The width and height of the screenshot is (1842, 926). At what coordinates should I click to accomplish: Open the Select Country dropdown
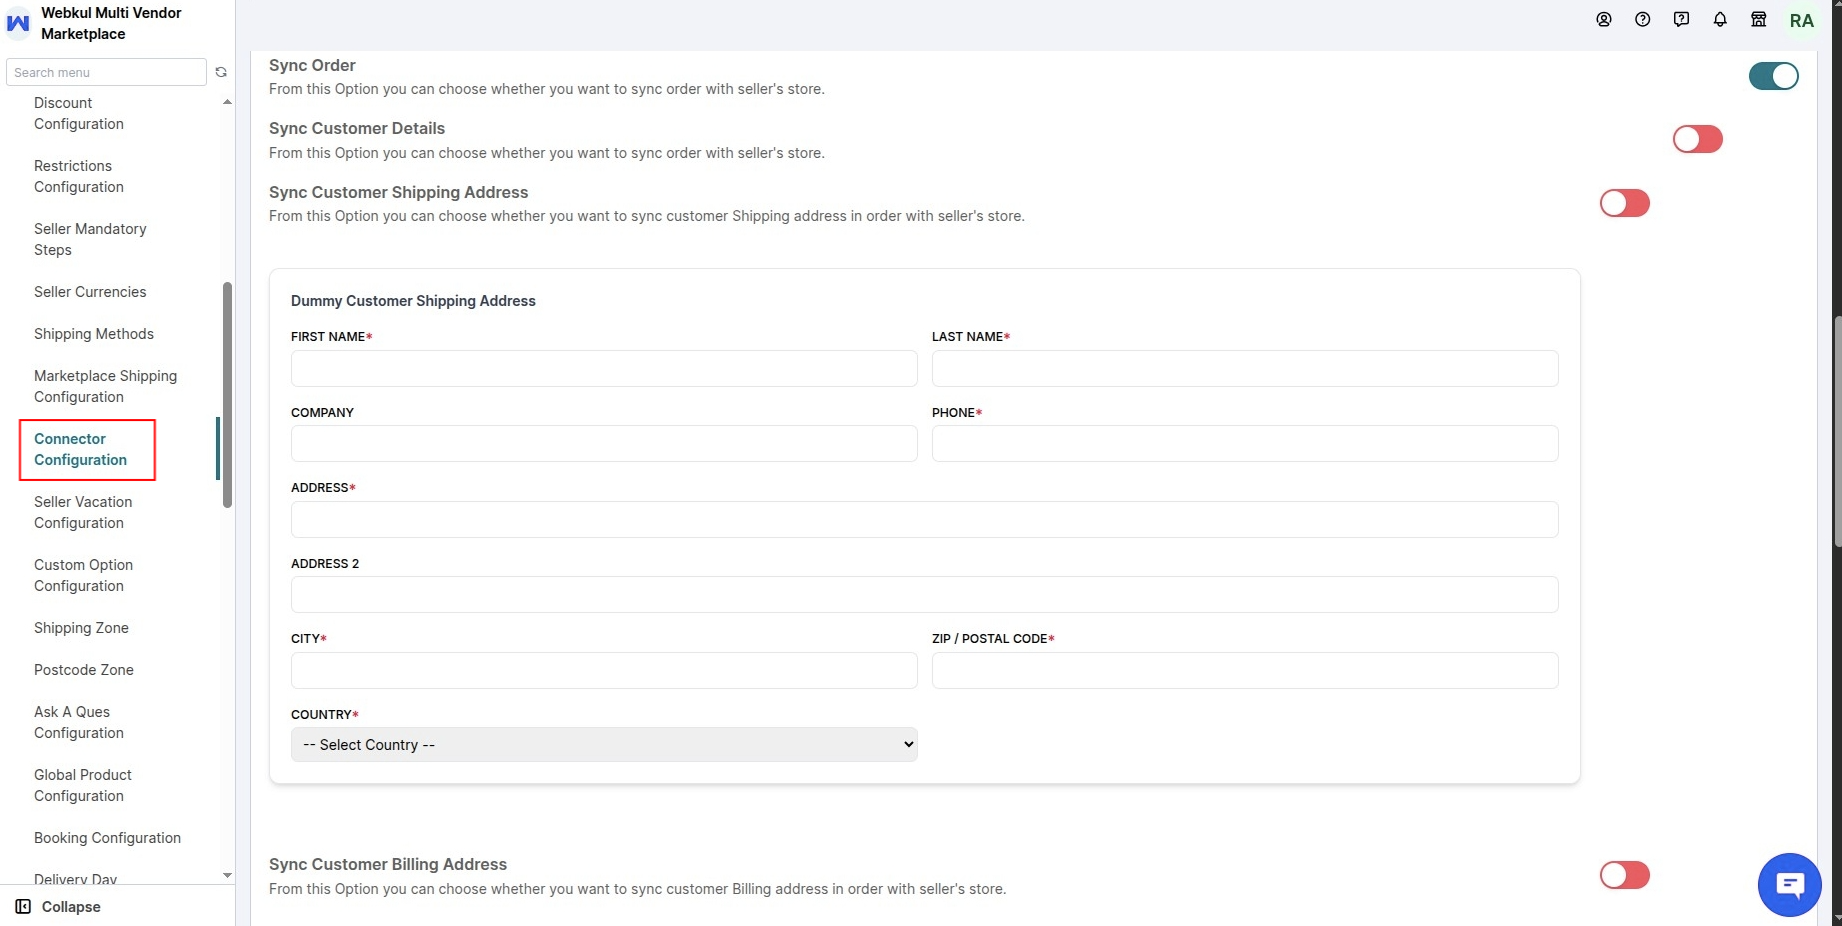point(604,745)
